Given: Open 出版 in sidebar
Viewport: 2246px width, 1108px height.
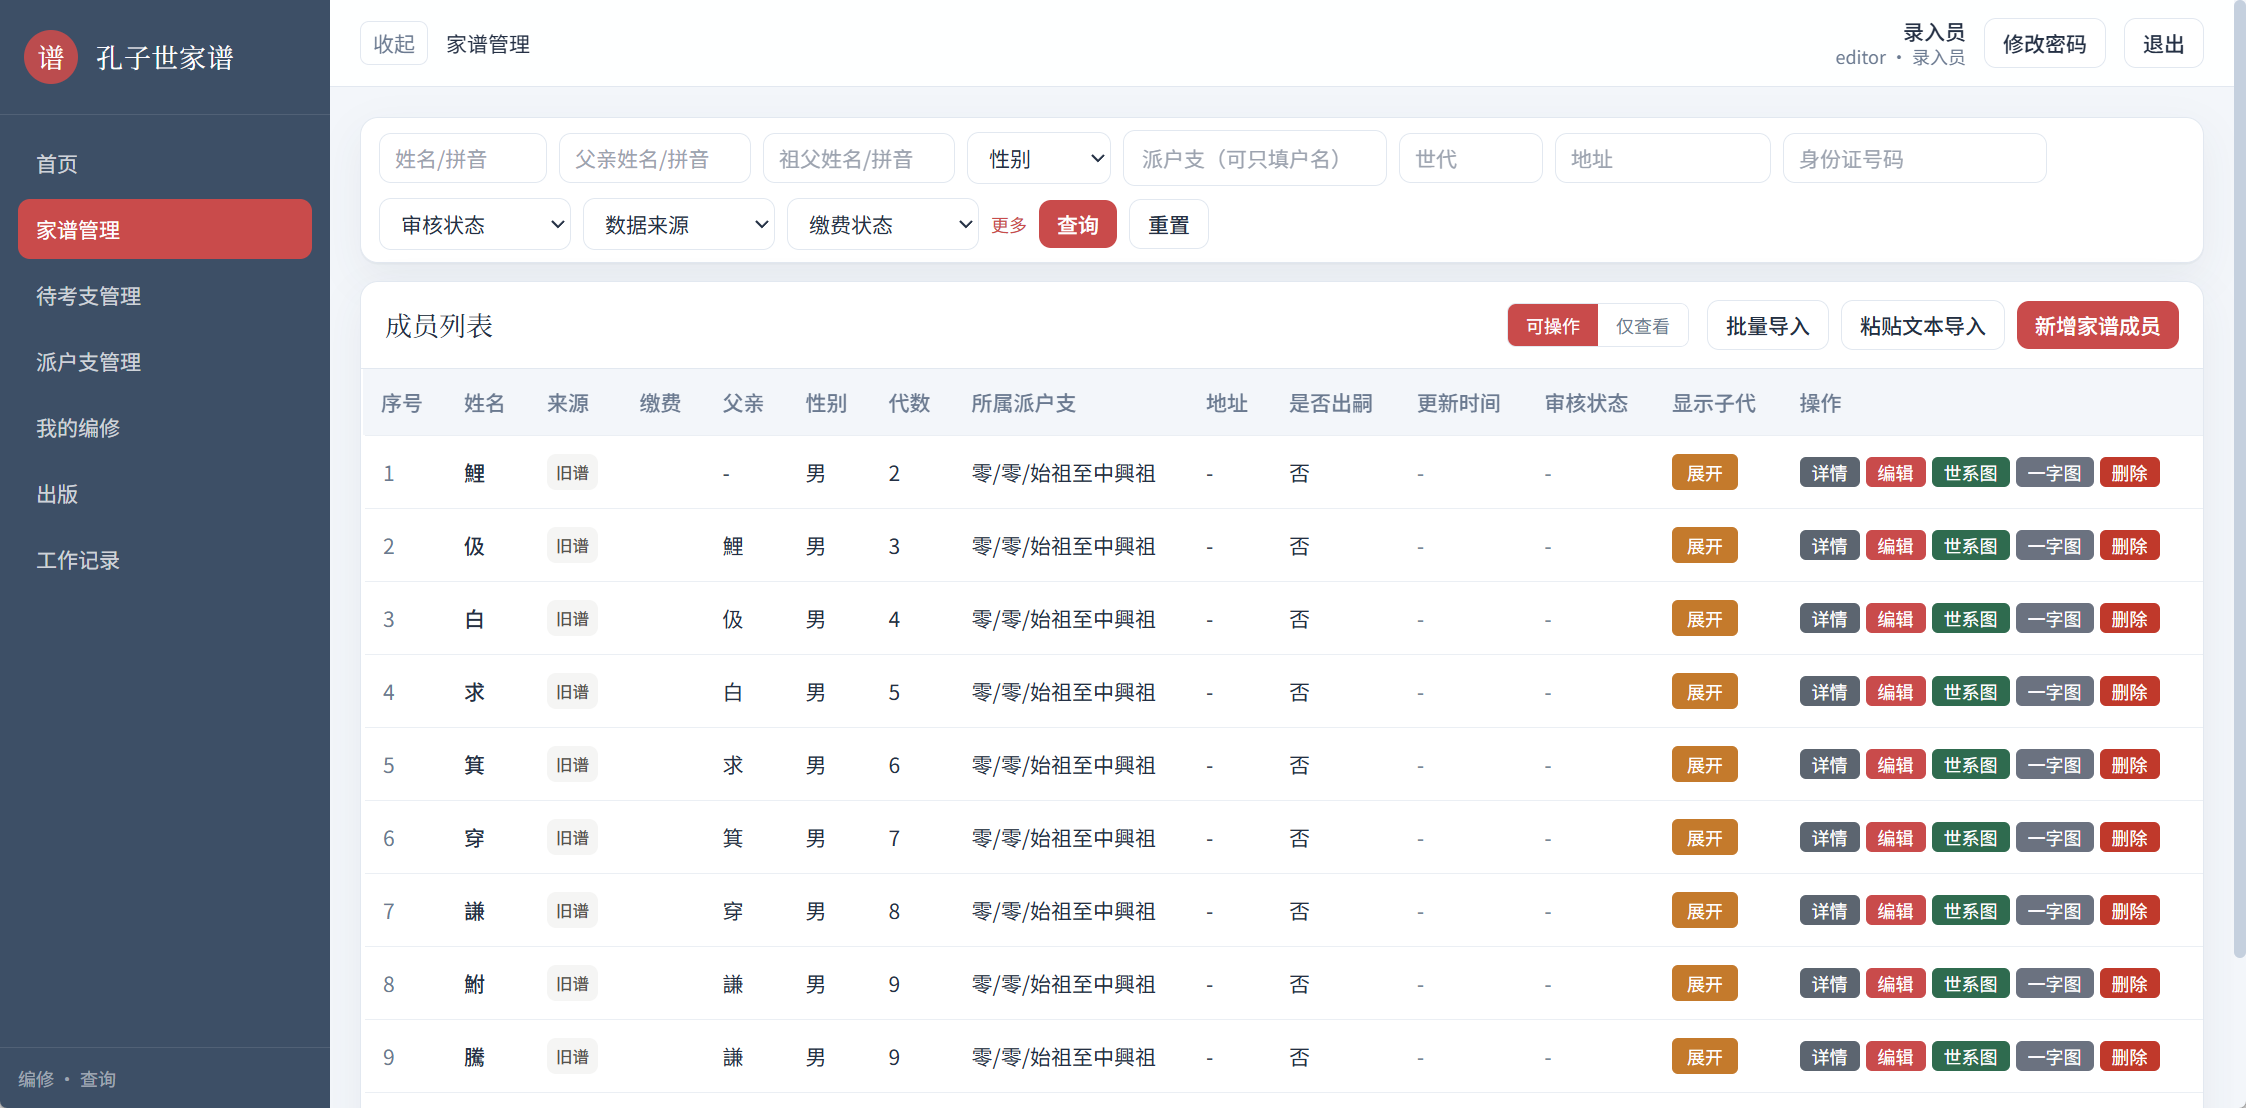Looking at the screenshot, I should point(165,493).
